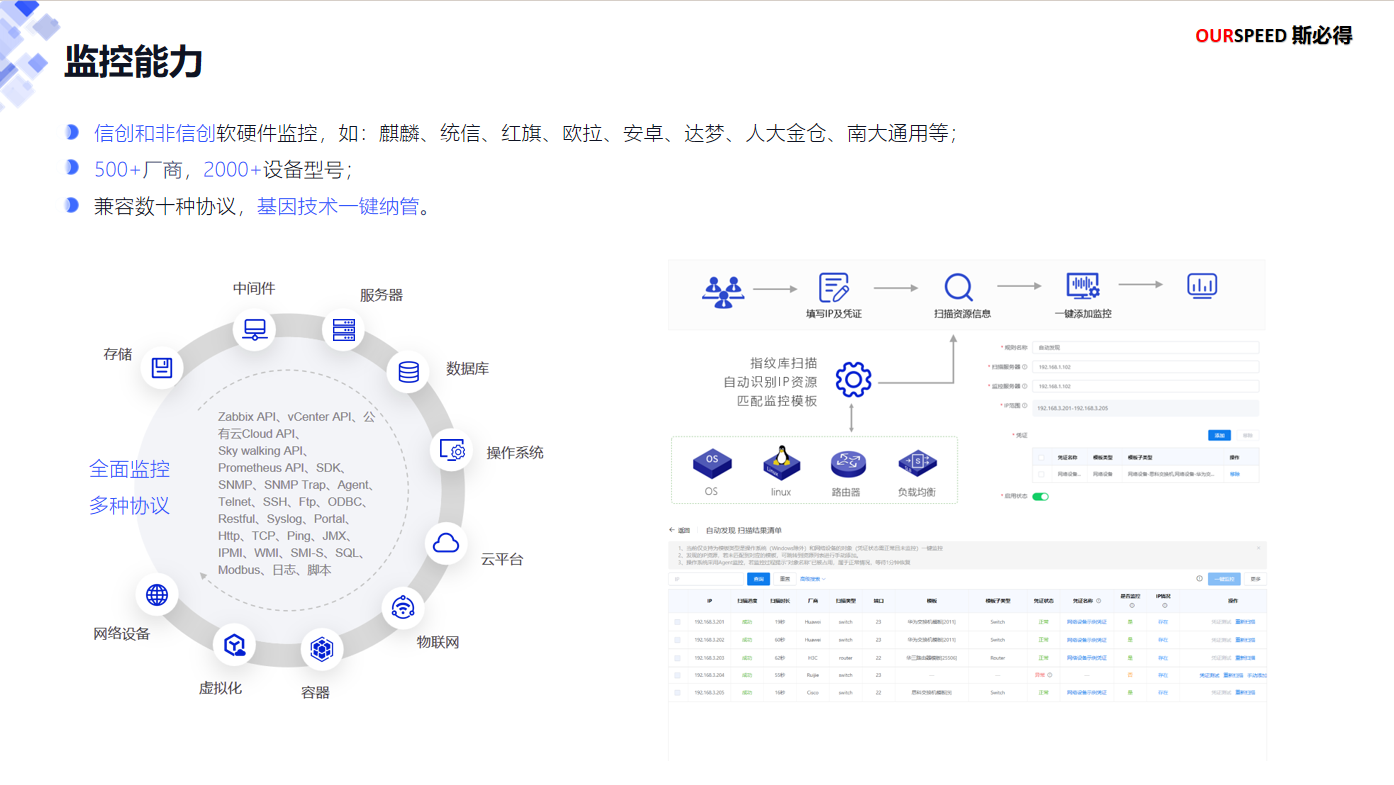
Task: Select the 物联网 IoT icon
Action: pyautogui.click(x=402, y=607)
